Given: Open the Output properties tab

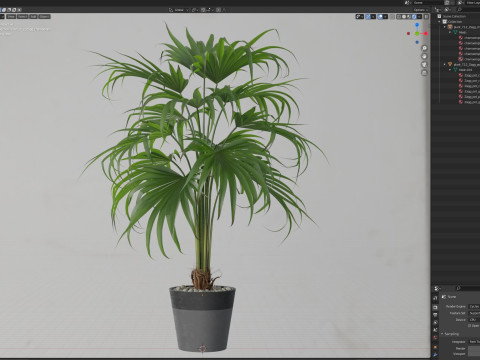Looking at the screenshot, I should pos(435,315).
